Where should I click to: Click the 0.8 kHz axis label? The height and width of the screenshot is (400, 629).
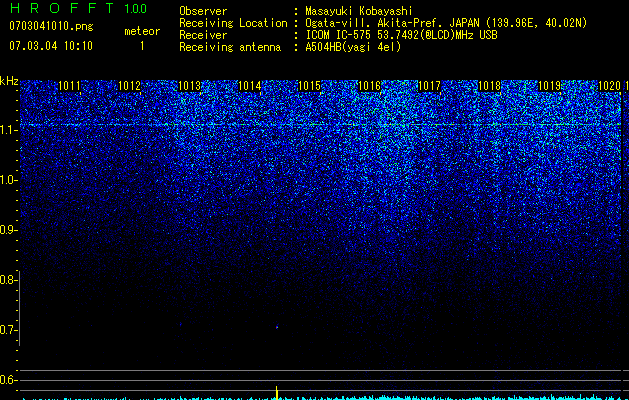(x=8, y=280)
